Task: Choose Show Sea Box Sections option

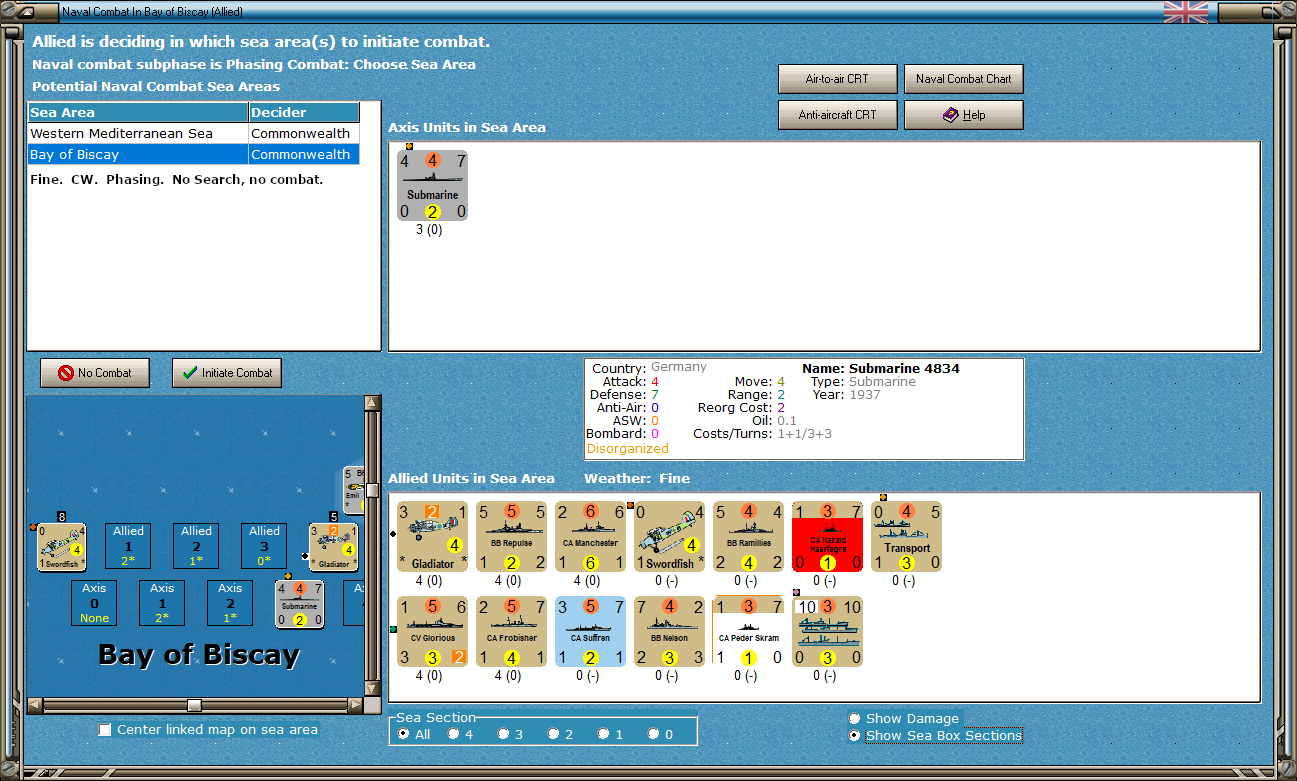Action: pos(935,735)
